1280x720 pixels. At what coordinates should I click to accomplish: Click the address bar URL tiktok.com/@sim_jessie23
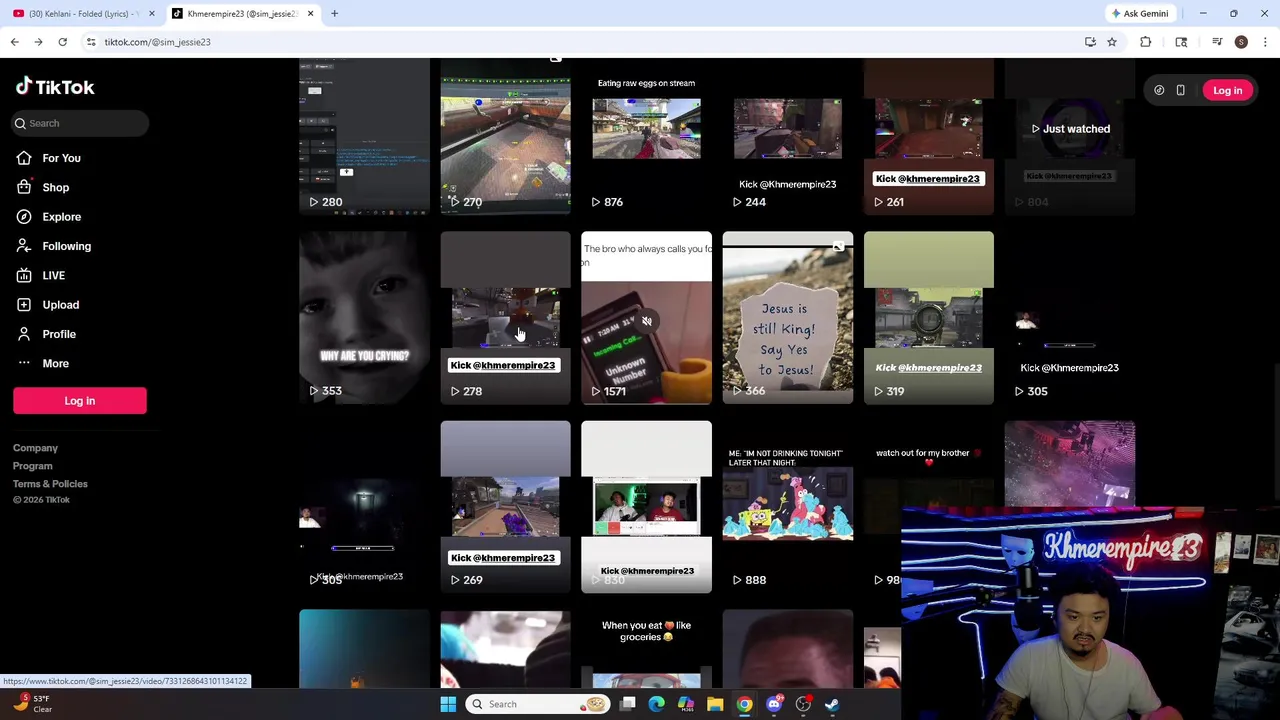pos(157,42)
